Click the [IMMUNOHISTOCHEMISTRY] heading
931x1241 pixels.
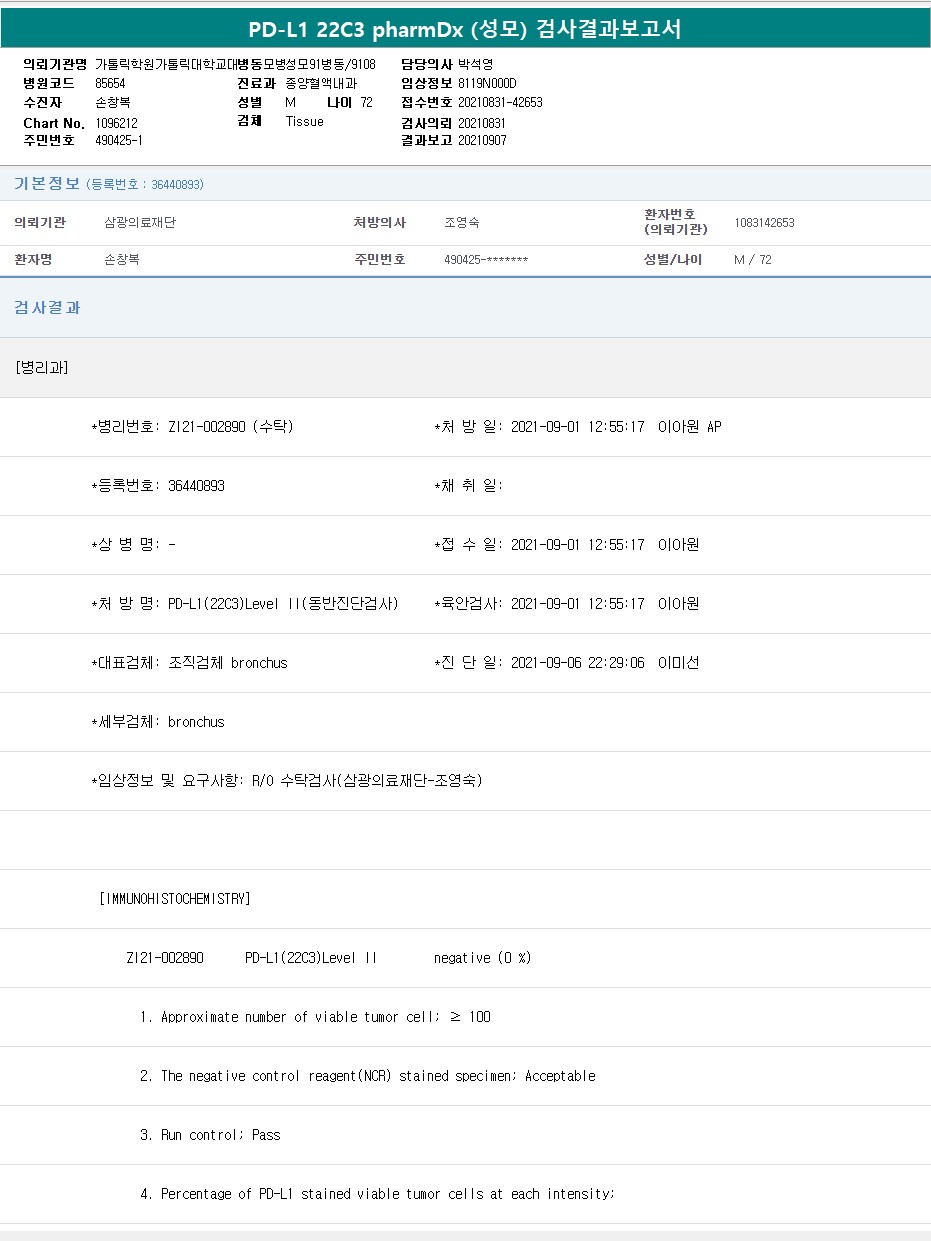[175, 899]
